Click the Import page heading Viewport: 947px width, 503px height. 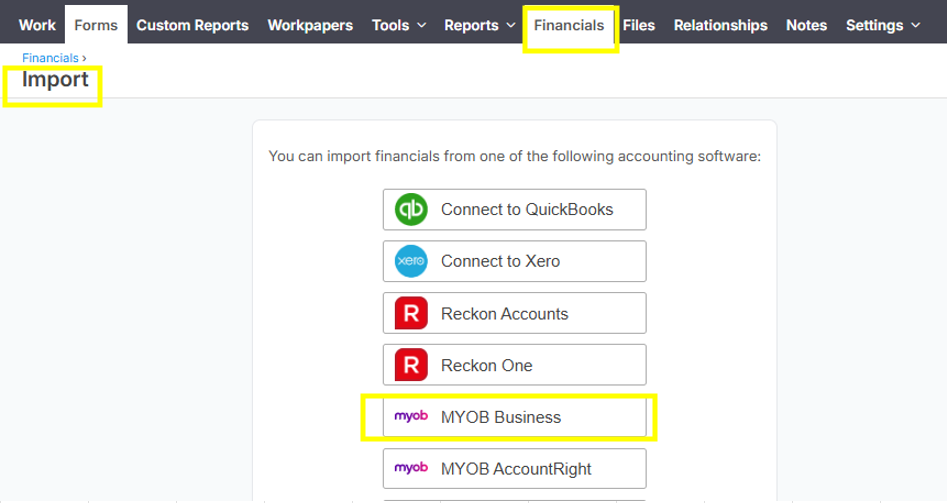[x=55, y=80]
